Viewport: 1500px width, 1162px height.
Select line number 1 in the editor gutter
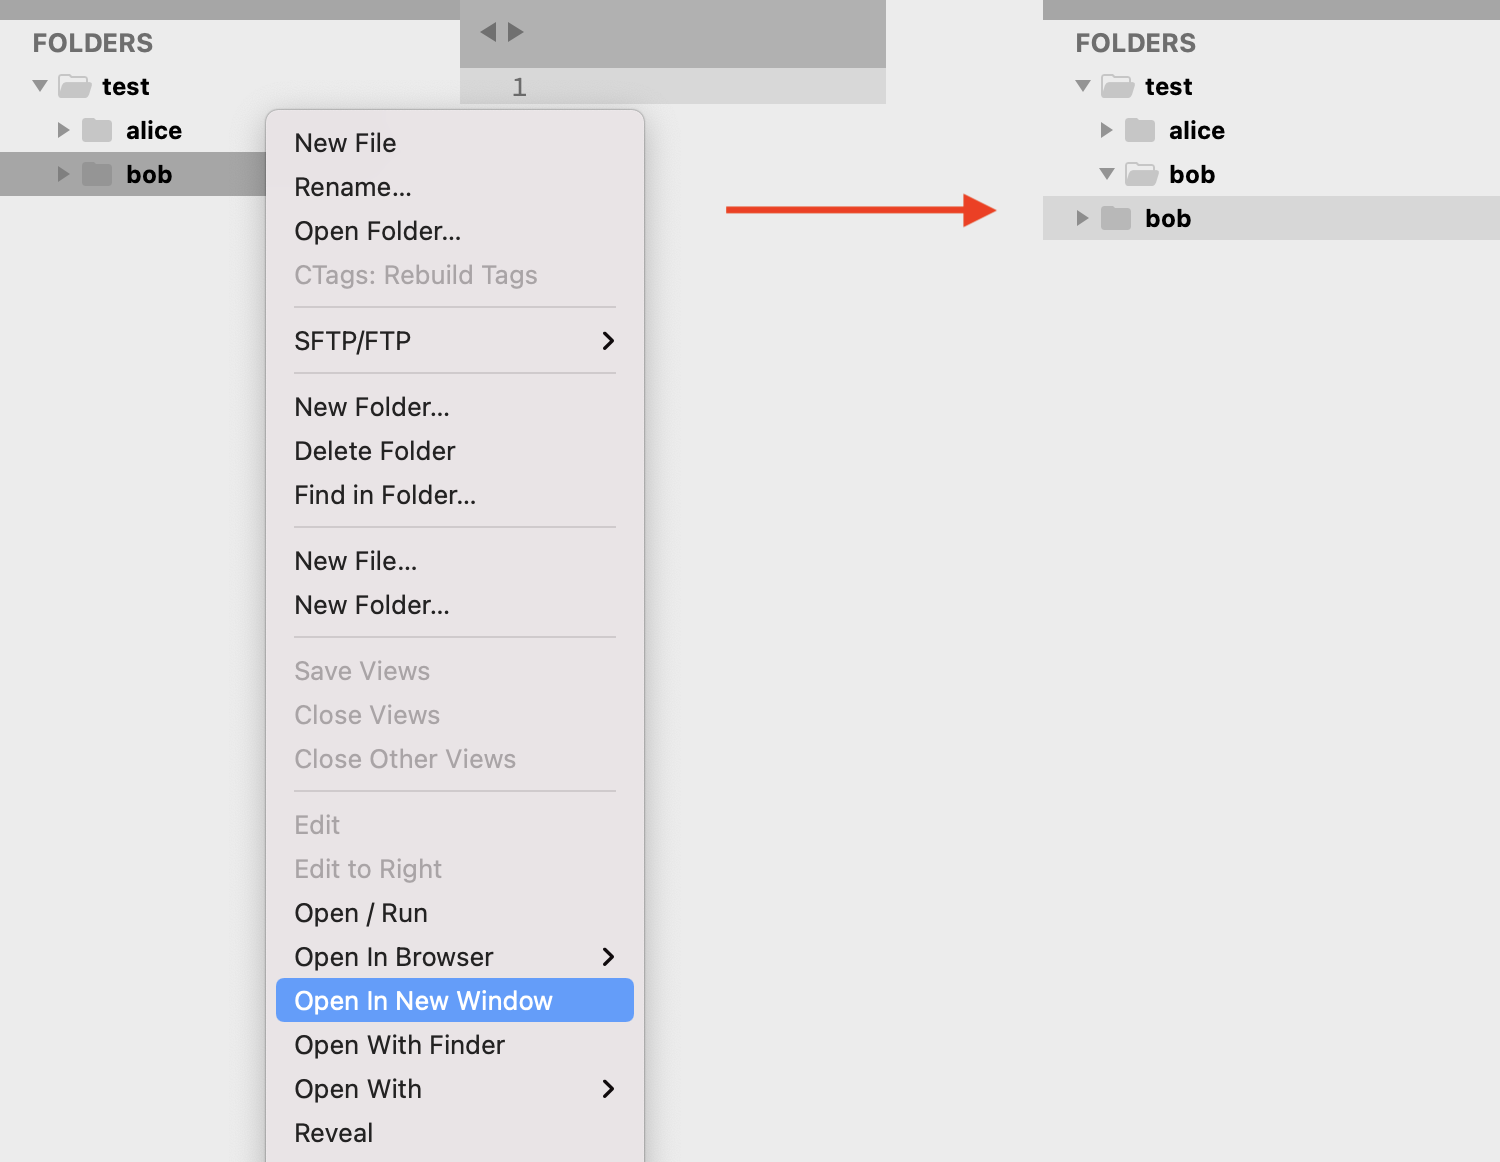[519, 86]
